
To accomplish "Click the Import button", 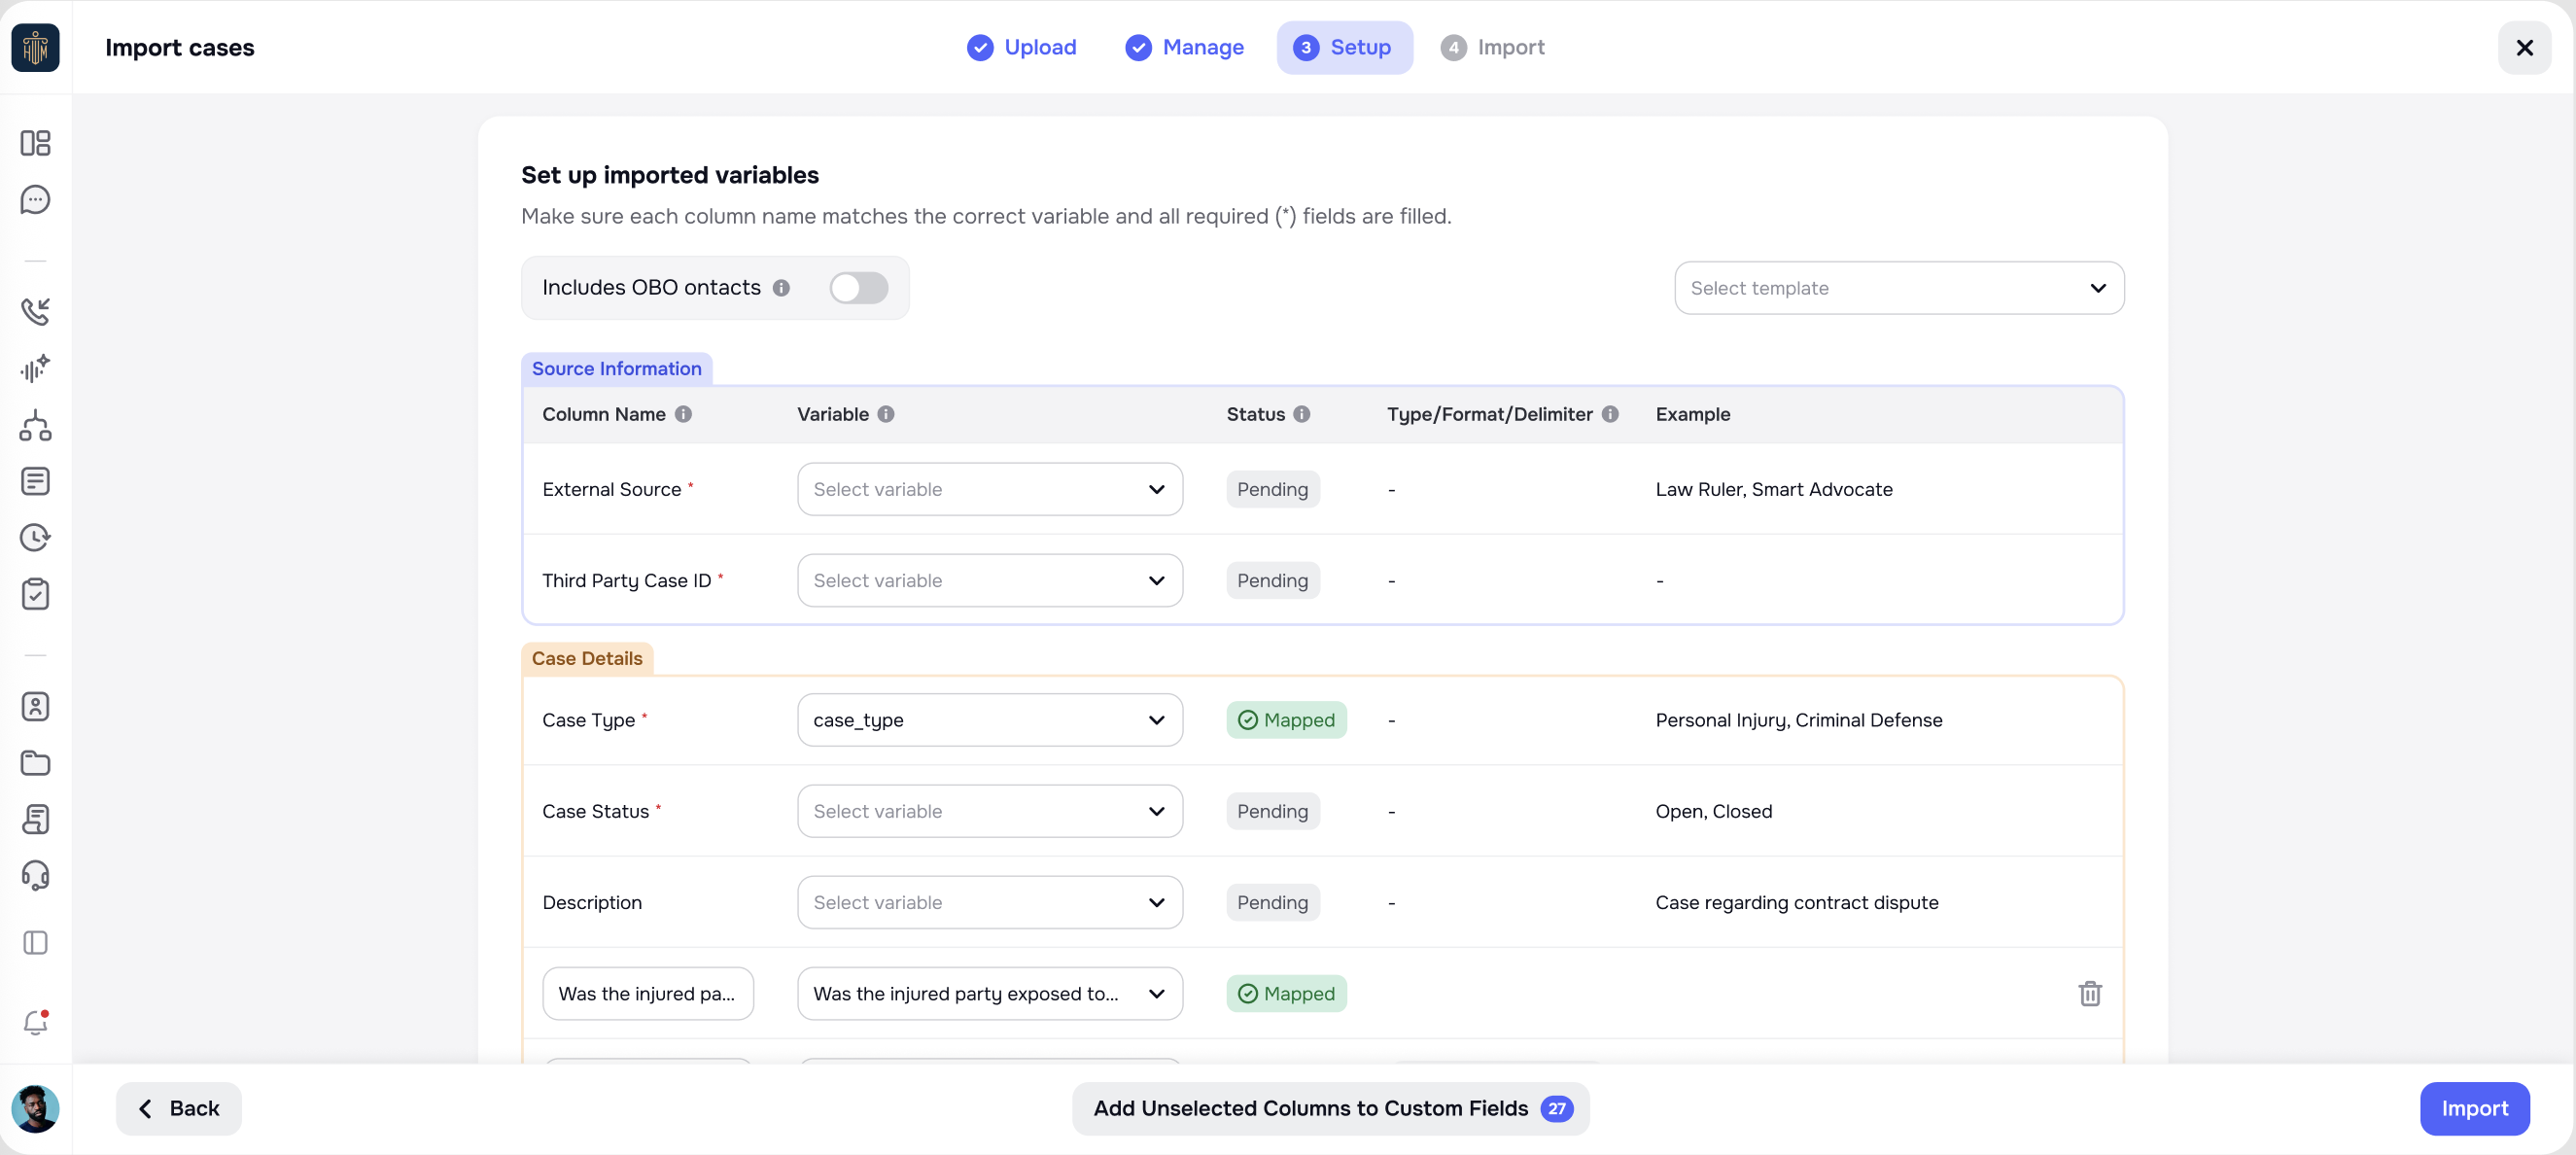I will [2474, 1108].
